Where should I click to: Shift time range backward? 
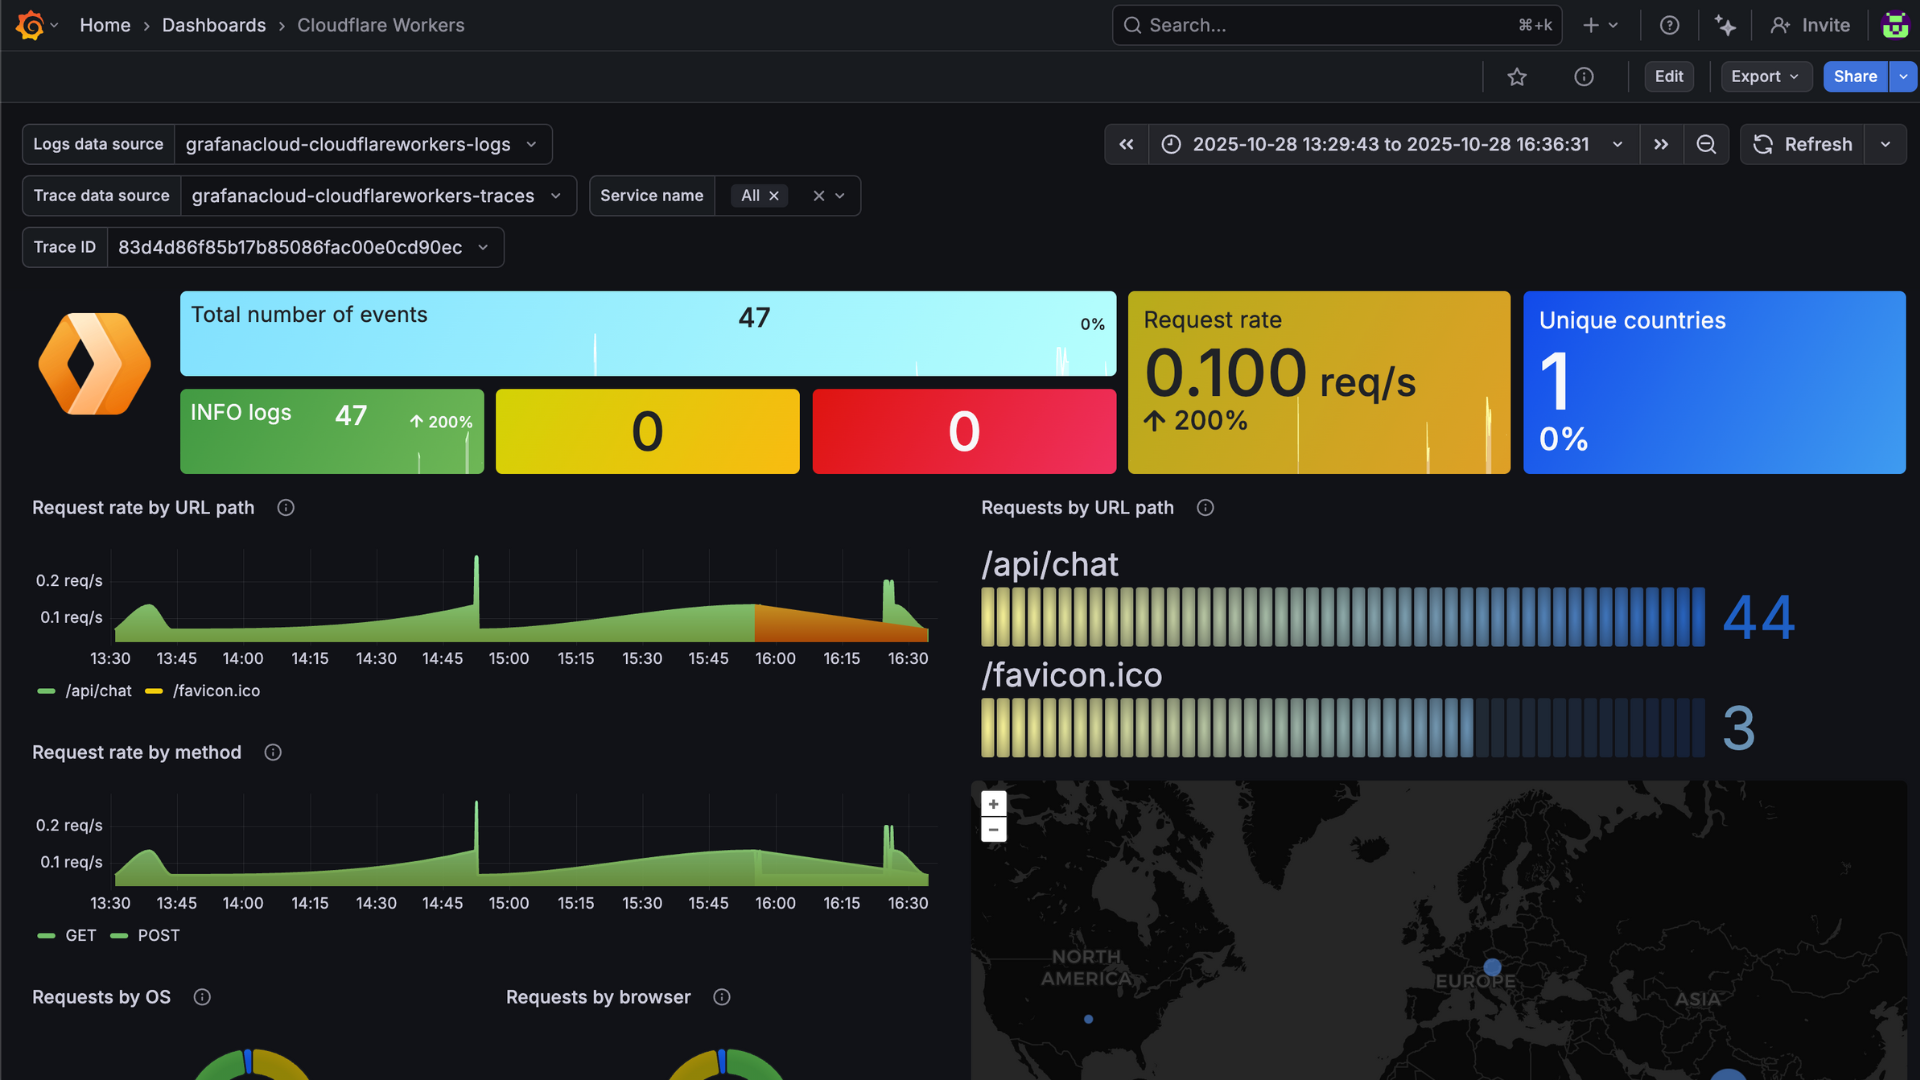(x=1127, y=145)
